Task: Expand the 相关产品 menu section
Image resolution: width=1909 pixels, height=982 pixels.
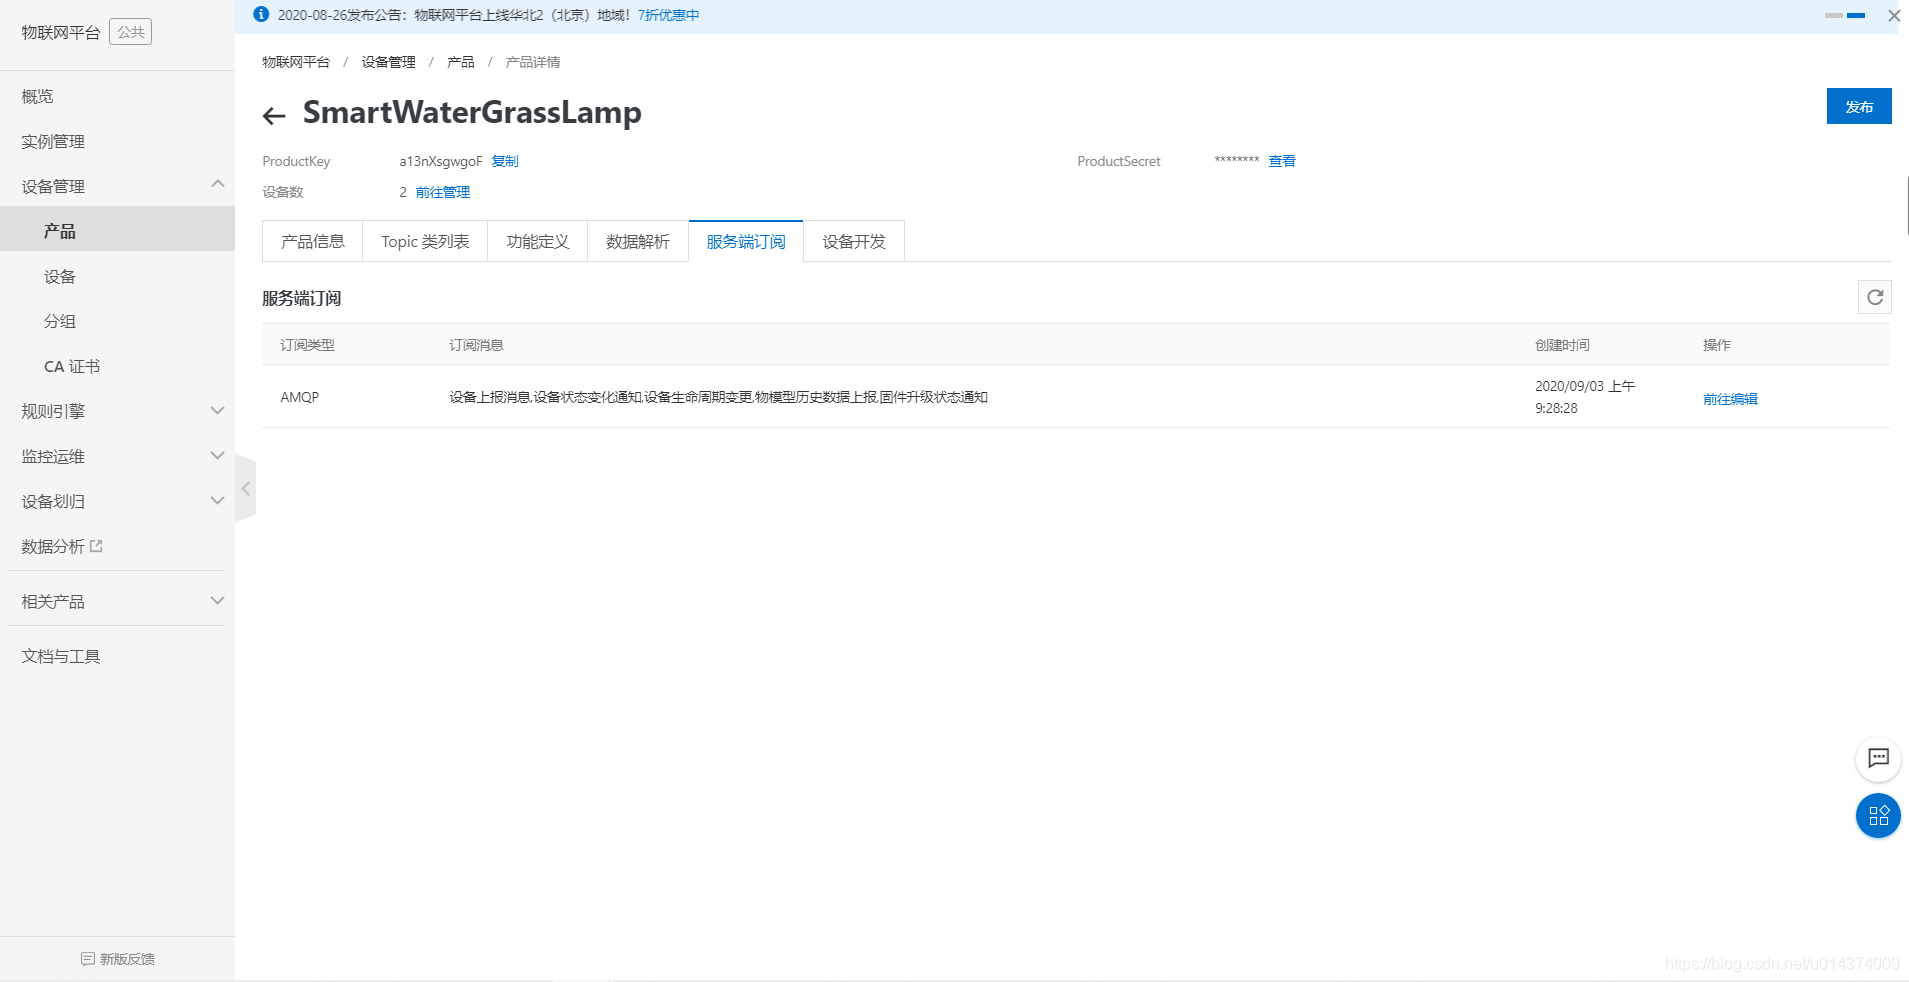Action: click(217, 600)
